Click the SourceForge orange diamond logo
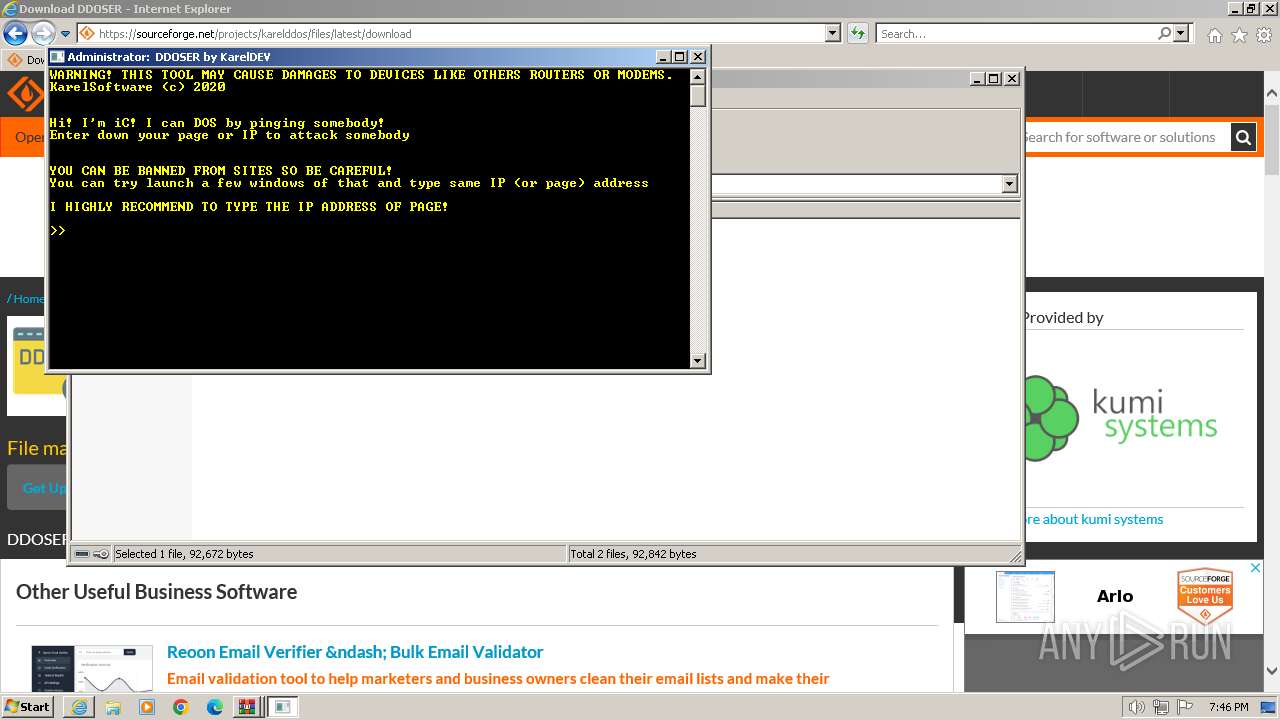This screenshot has height=720, width=1280. (x=24, y=95)
